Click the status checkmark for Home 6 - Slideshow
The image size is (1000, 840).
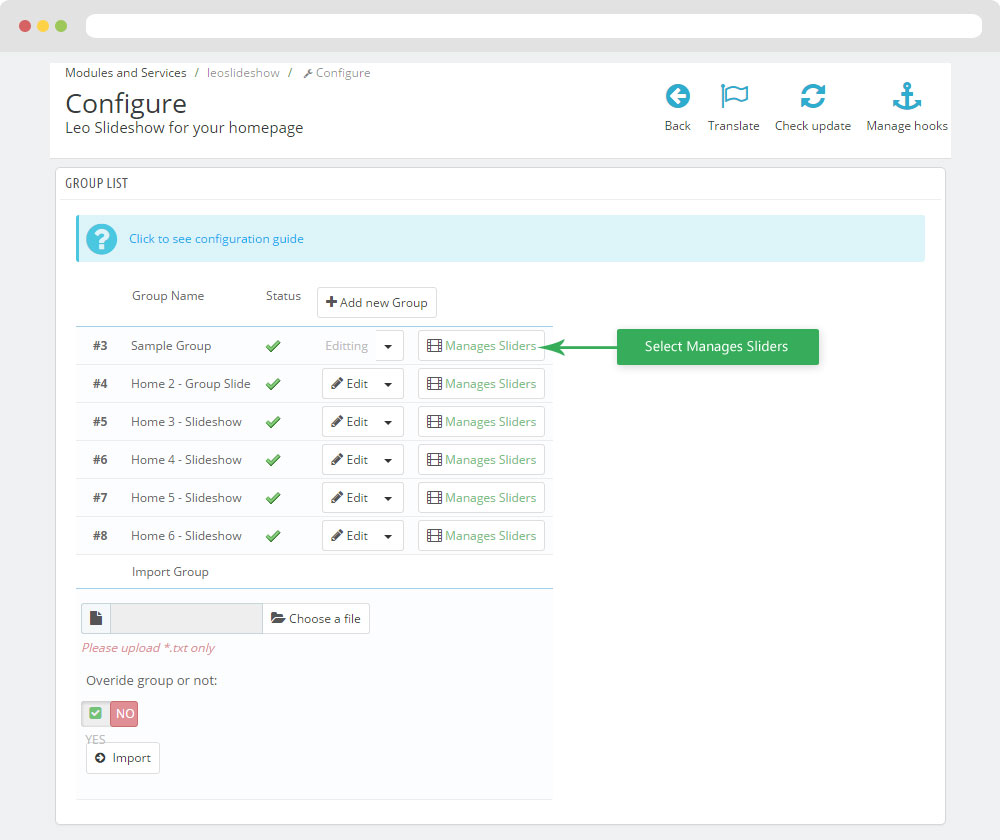point(273,536)
